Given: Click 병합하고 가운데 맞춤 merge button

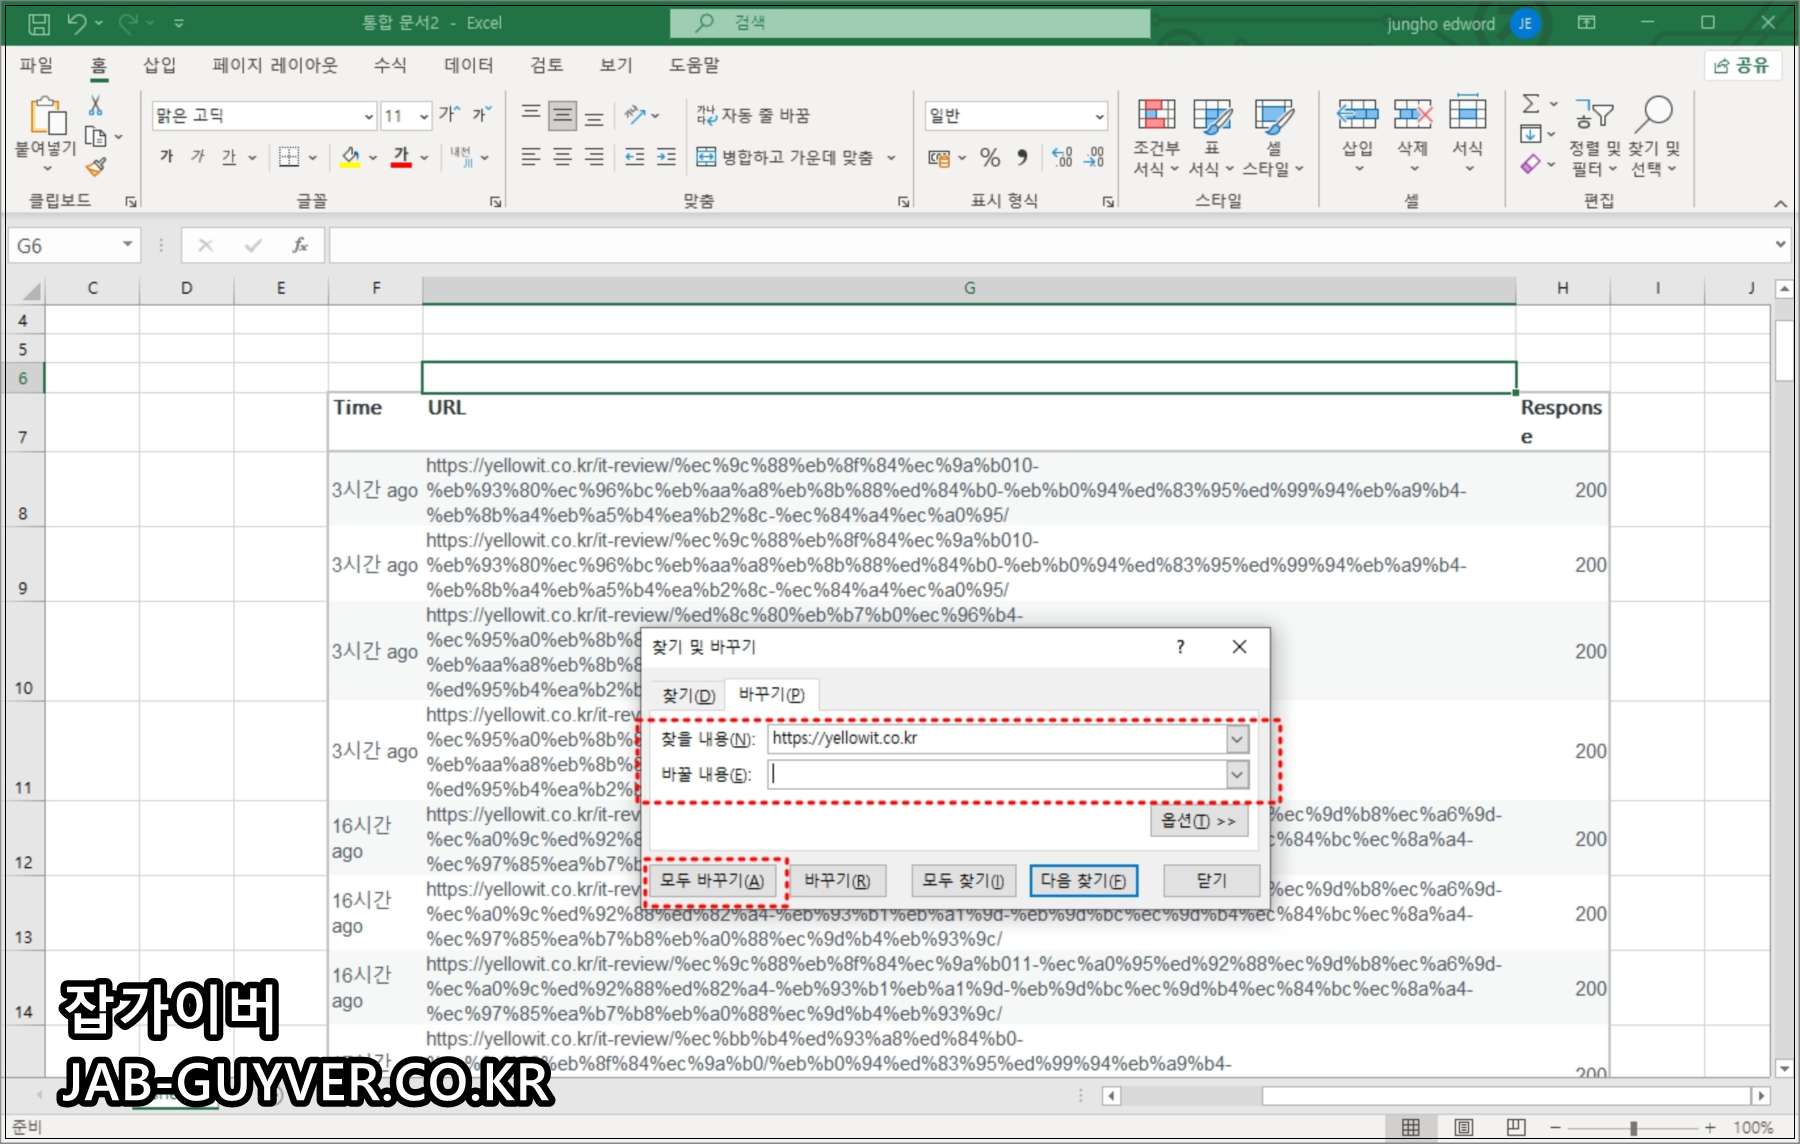Looking at the screenshot, I should point(785,157).
